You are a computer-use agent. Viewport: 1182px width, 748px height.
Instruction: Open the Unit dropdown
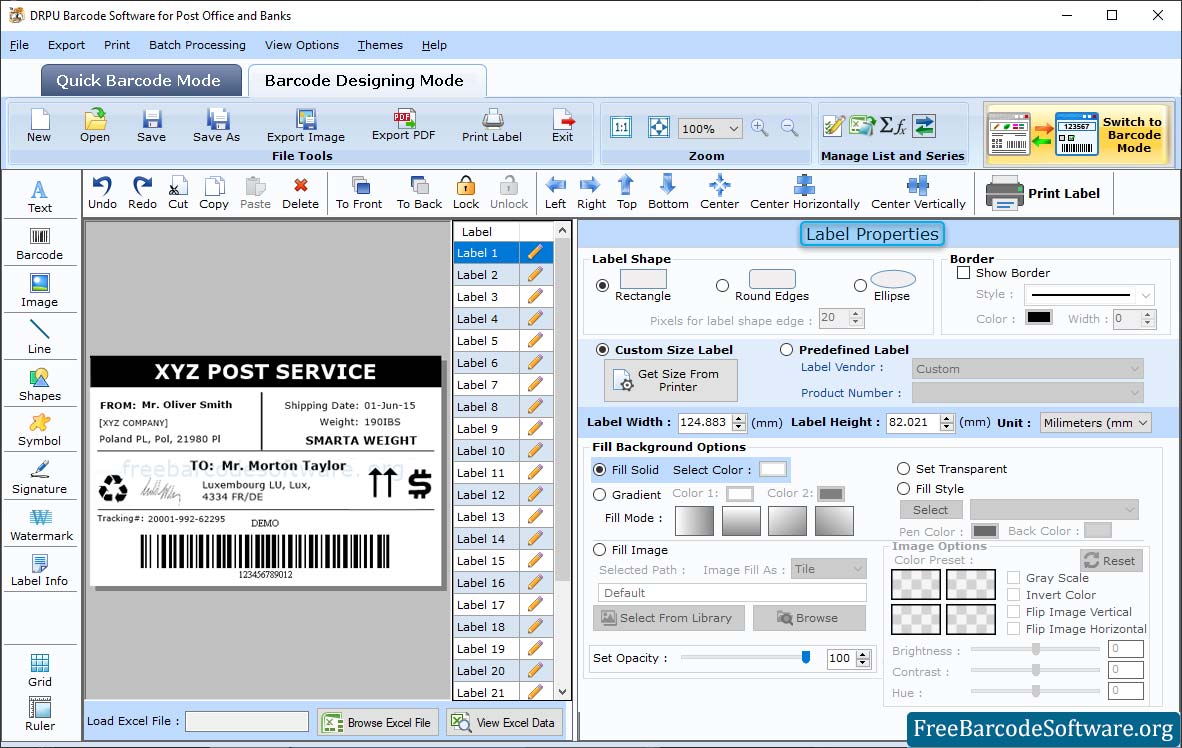point(1095,423)
